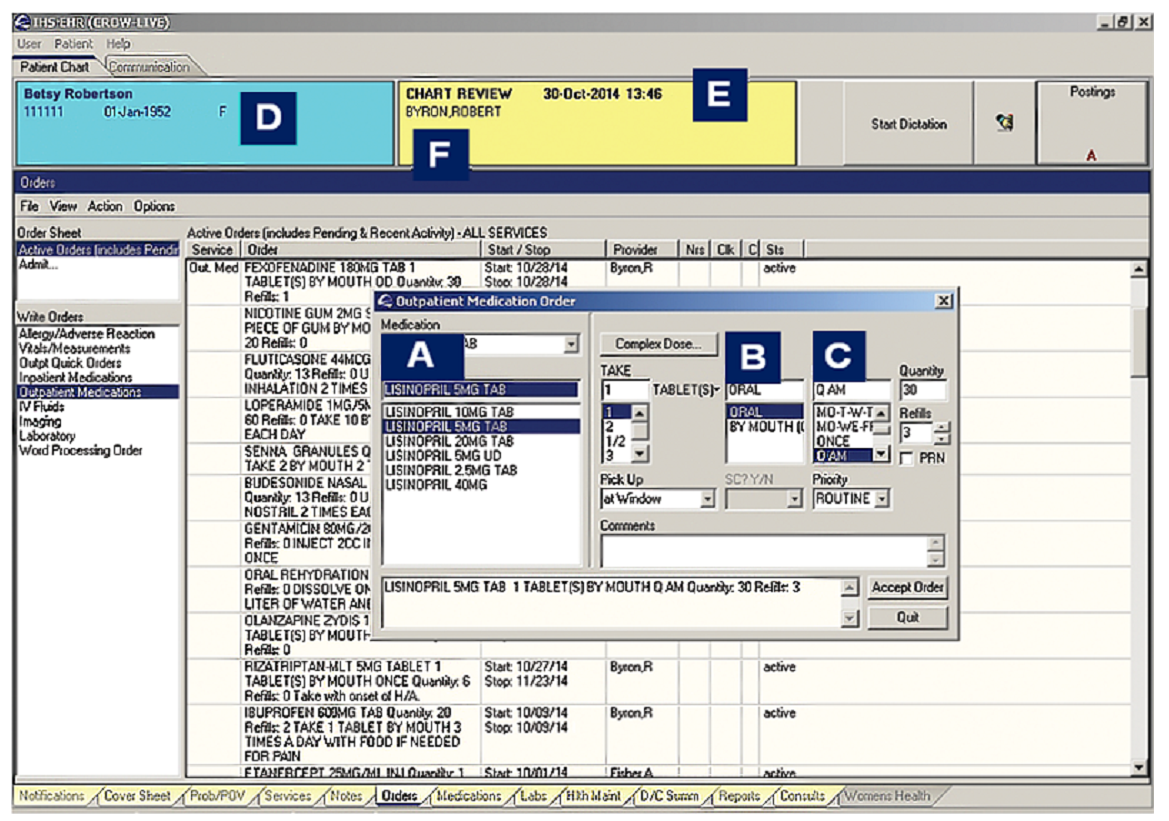Switch to the Consults tab
Screen dimensions: 1169x821
[802, 796]
